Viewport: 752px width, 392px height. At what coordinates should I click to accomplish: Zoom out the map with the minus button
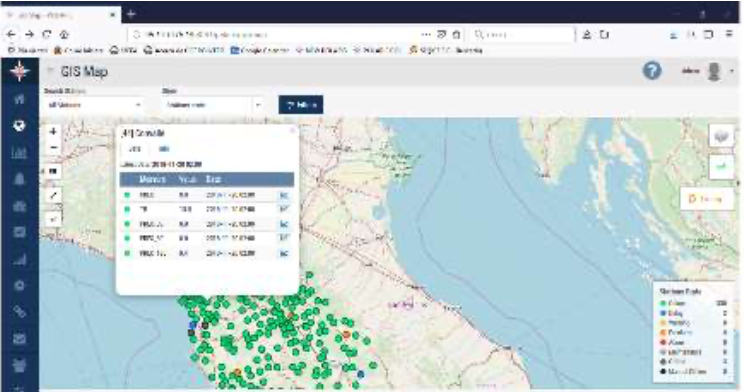54,147
